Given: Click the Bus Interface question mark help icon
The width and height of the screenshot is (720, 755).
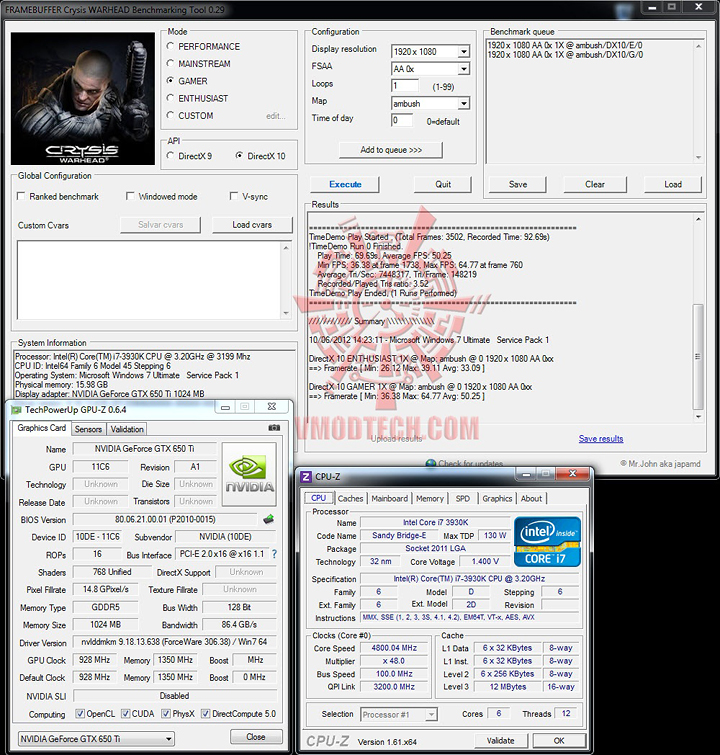Looking at the screenshot, I should click(x=275, y=554).
